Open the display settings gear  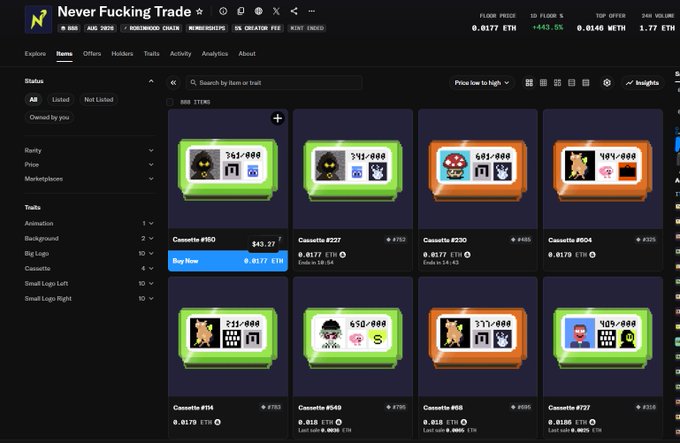(x=607, y=83)
